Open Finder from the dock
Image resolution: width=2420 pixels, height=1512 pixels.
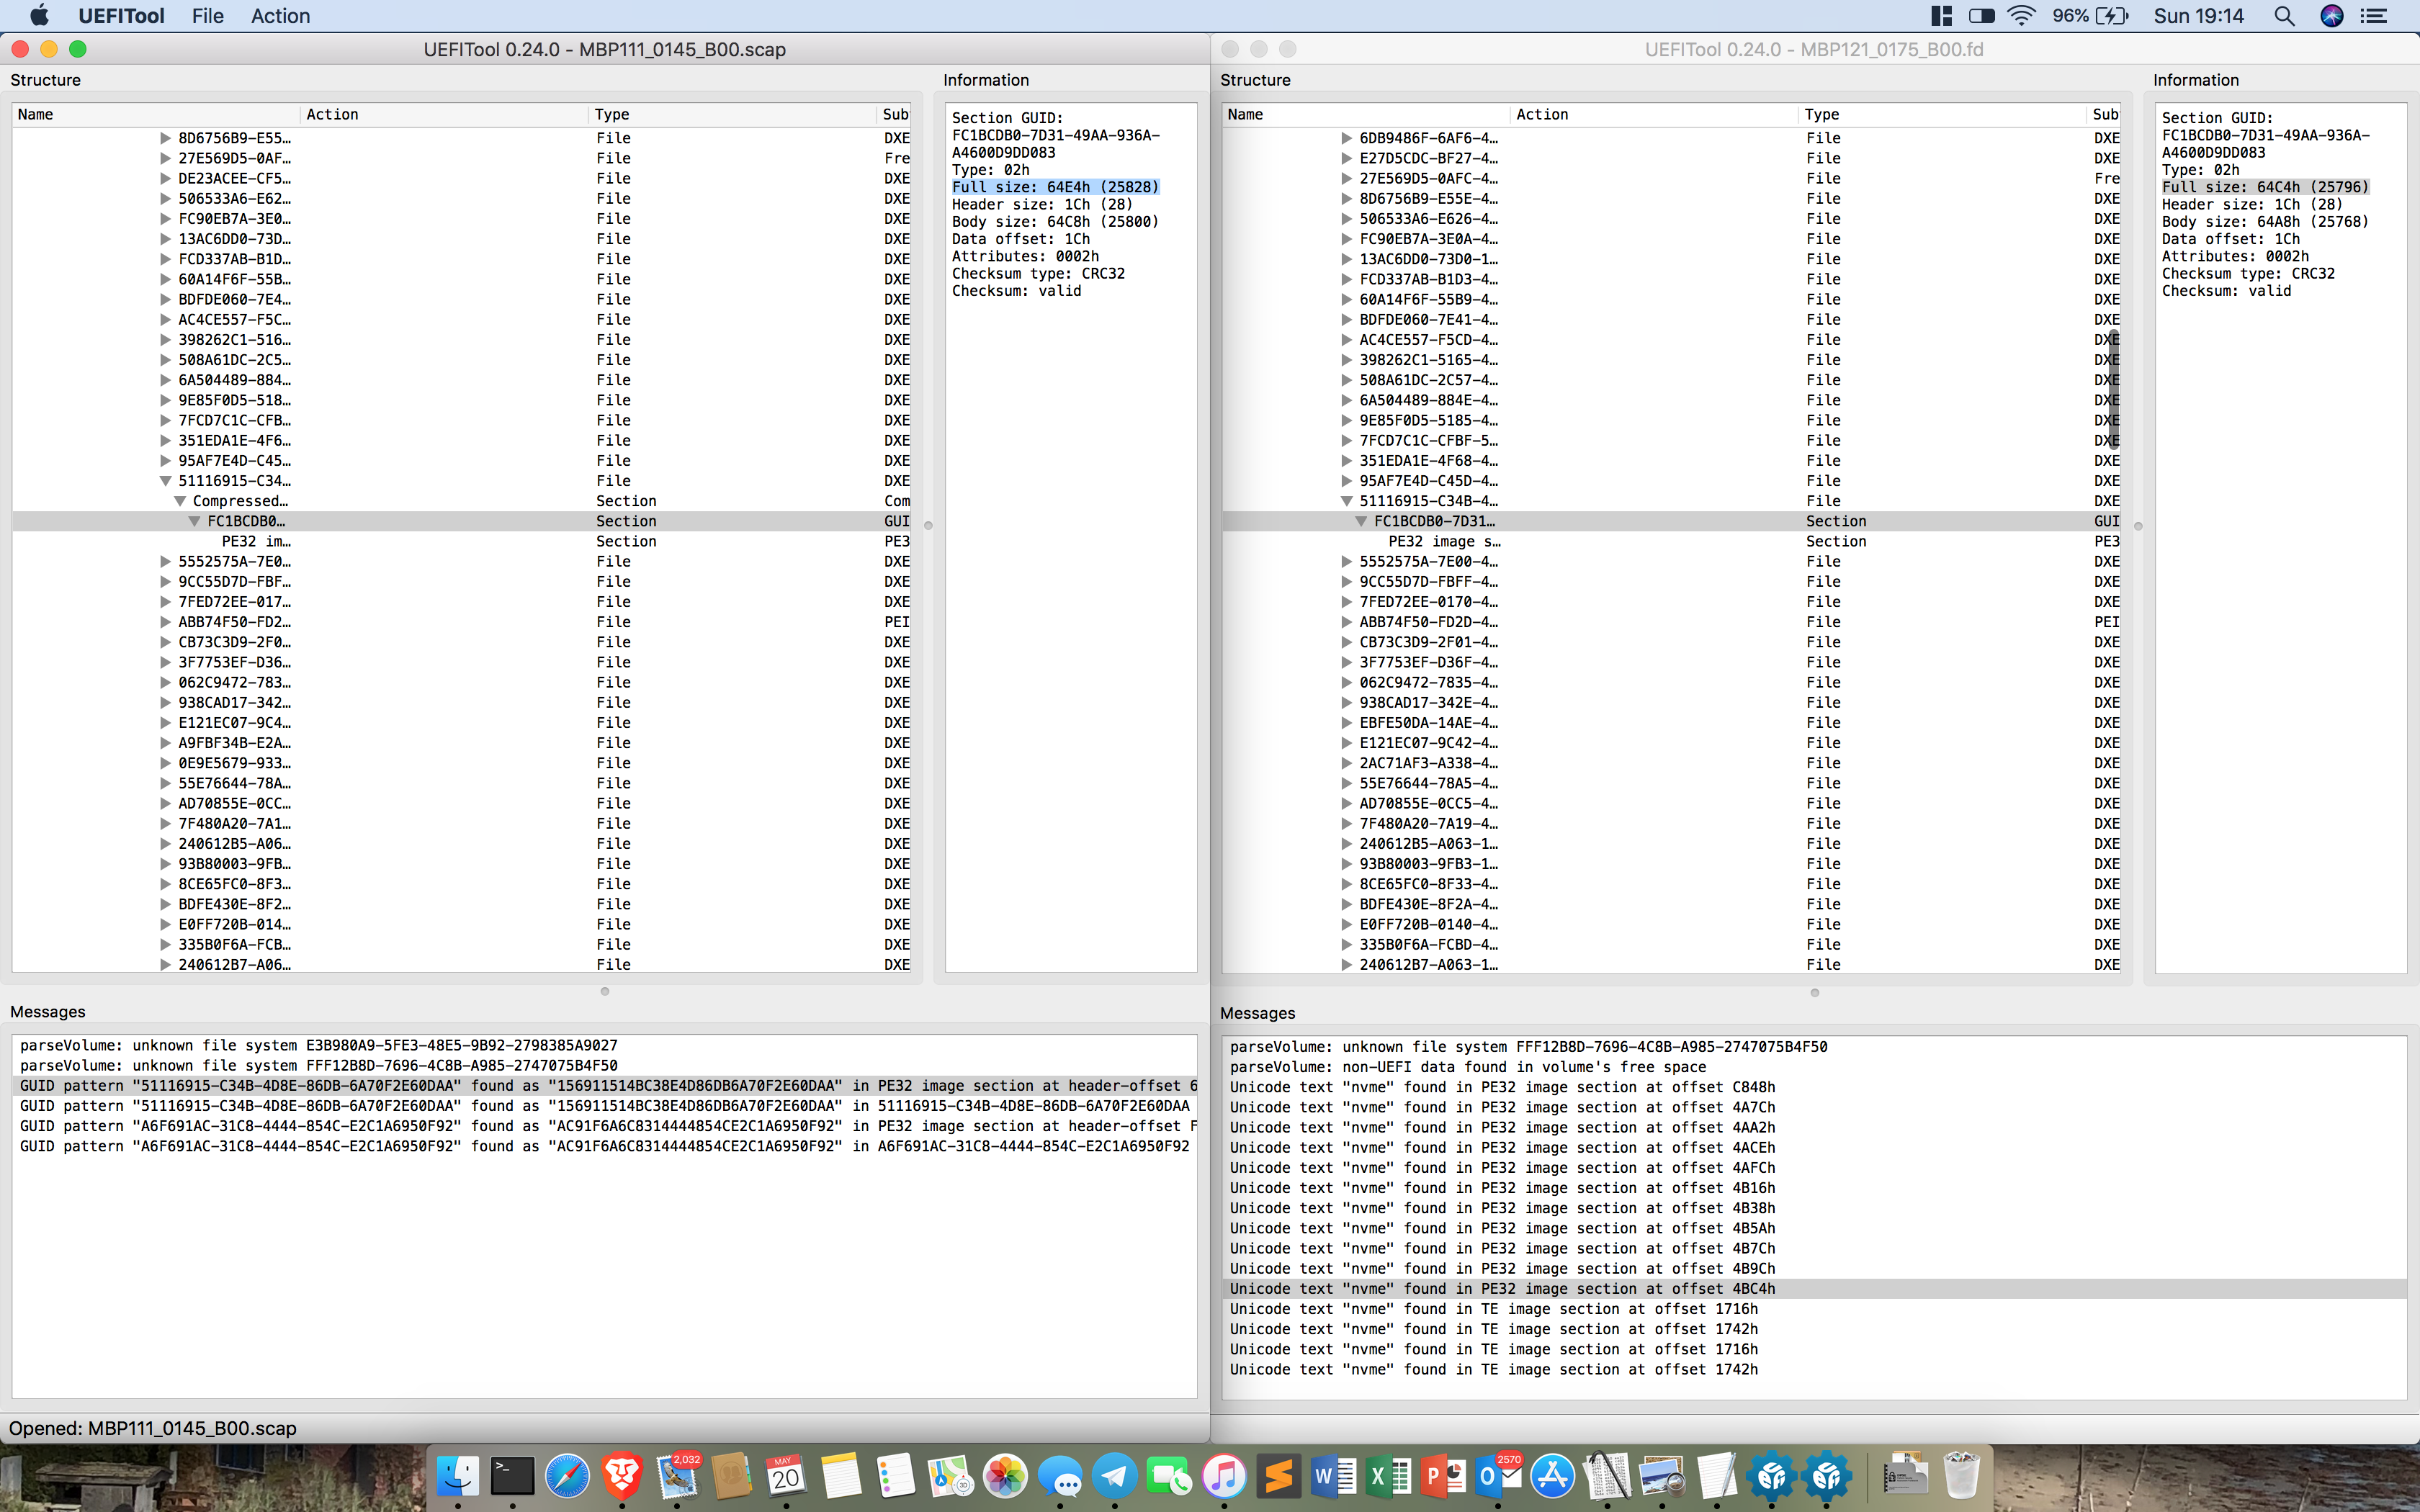(458, 1476)
